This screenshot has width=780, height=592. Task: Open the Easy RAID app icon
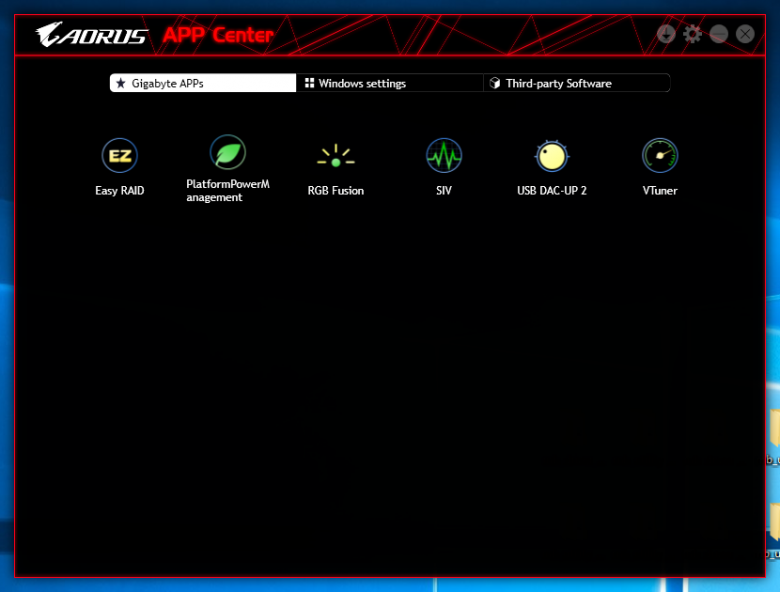pyautogui.click(x=119, y=156)
